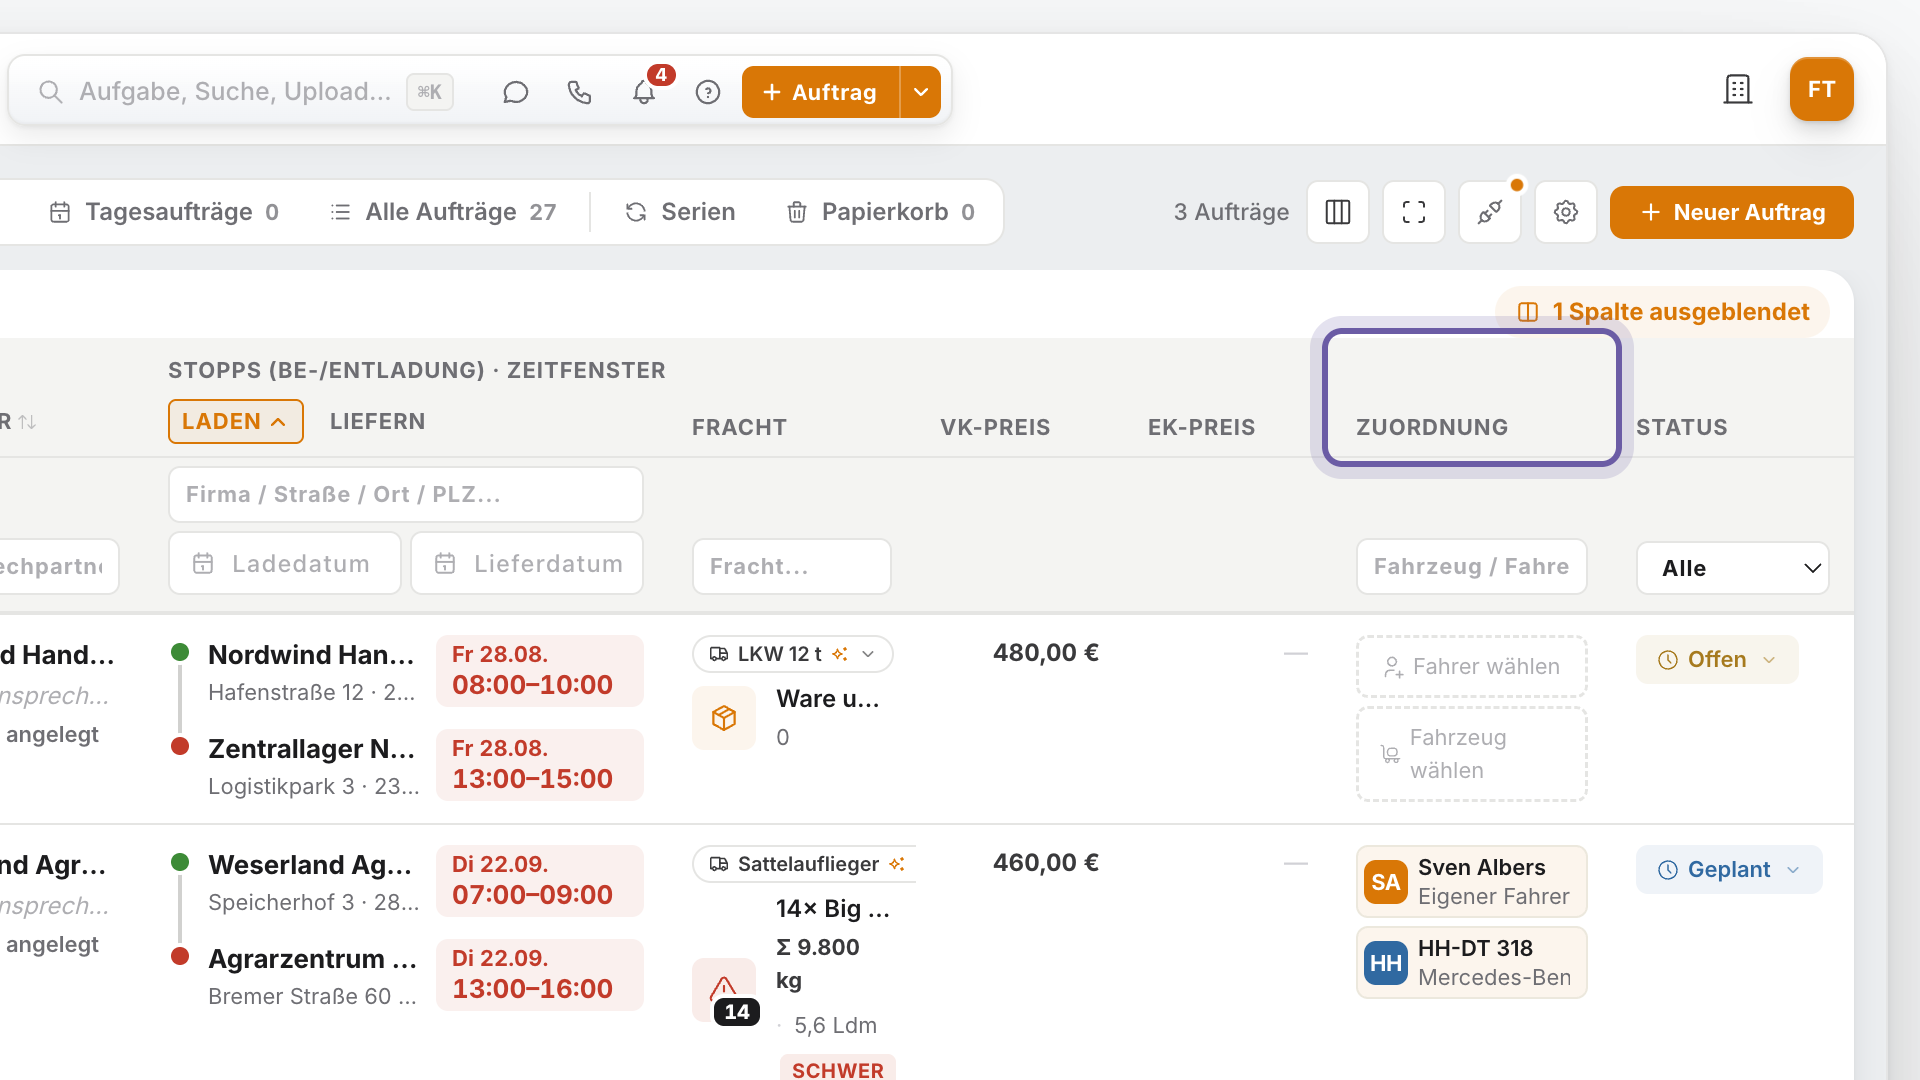Change the Geplant status dropdown
Screen dimensions: 1920x1080
1729,870
